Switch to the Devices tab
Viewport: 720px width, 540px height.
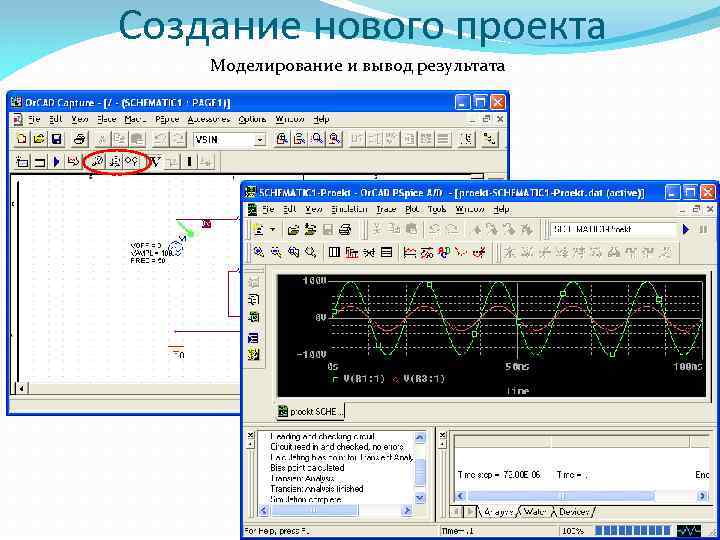coord(572,511)
